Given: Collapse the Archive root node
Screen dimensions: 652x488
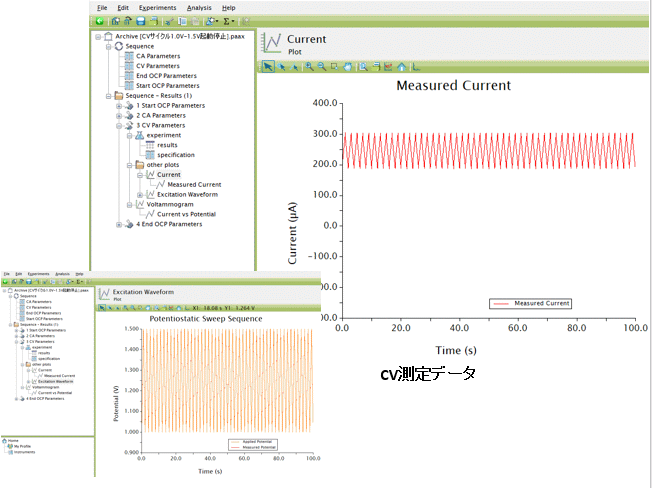Looking at the screenshot, I should click(98, 37).
